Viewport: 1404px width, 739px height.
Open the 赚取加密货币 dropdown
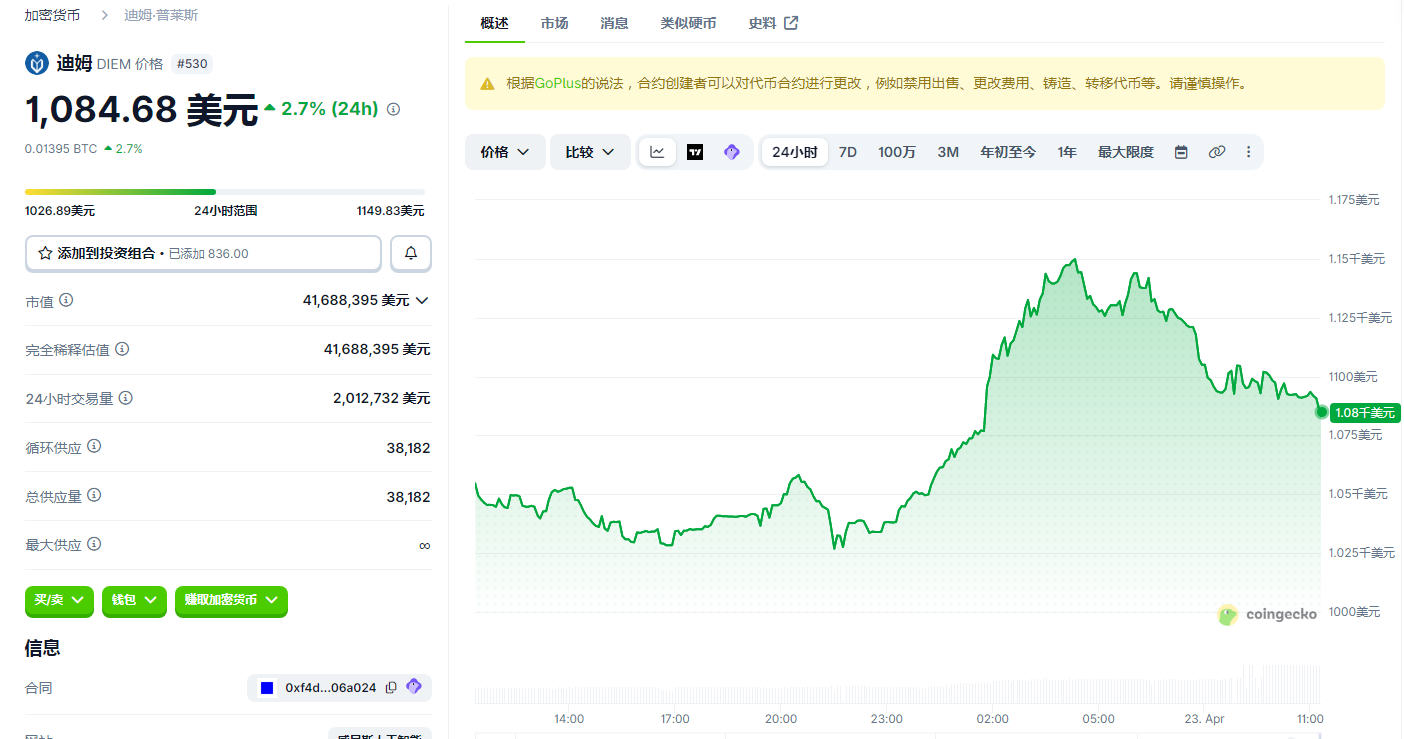tap(231, 600)
